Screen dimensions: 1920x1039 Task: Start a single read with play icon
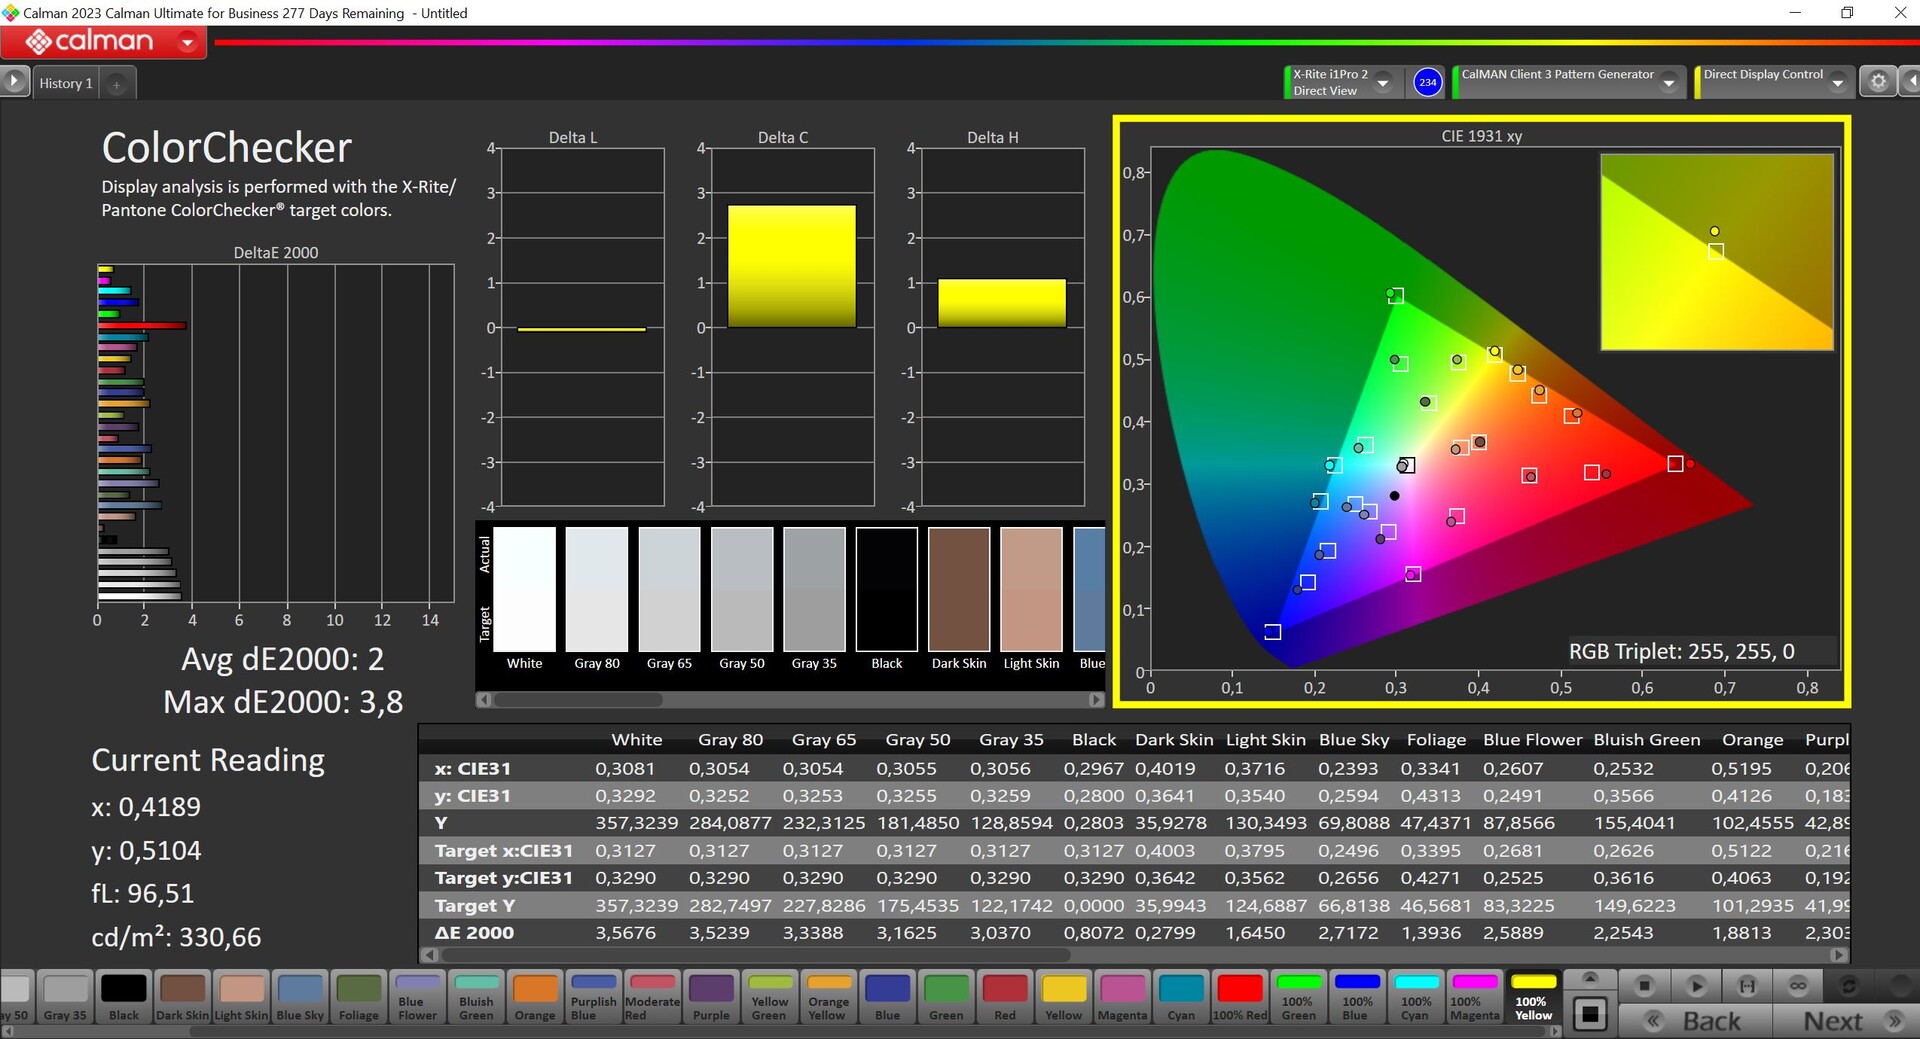(1696, 986)
